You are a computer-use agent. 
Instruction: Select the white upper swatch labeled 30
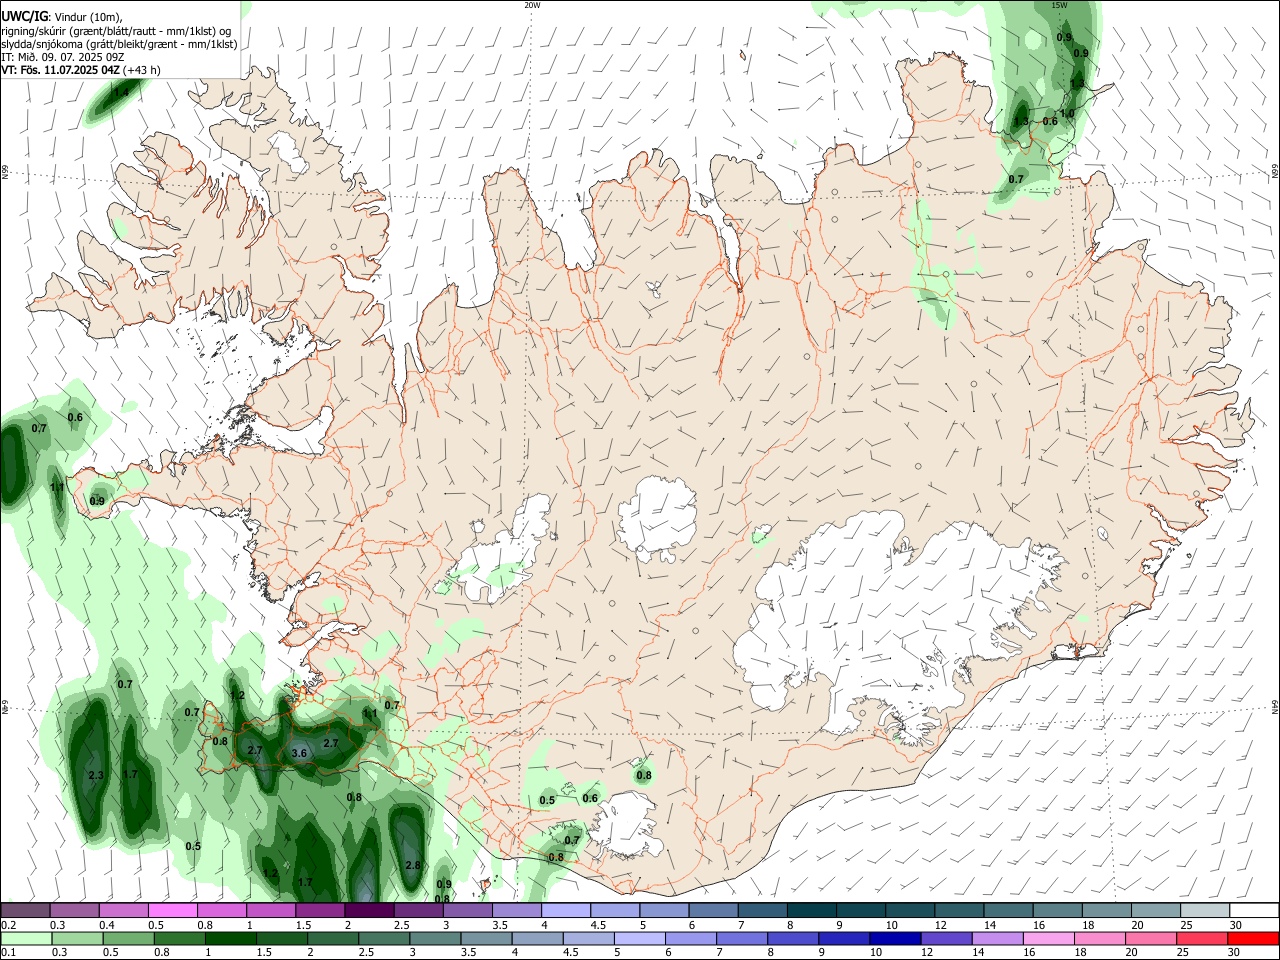click(1255, 910)
